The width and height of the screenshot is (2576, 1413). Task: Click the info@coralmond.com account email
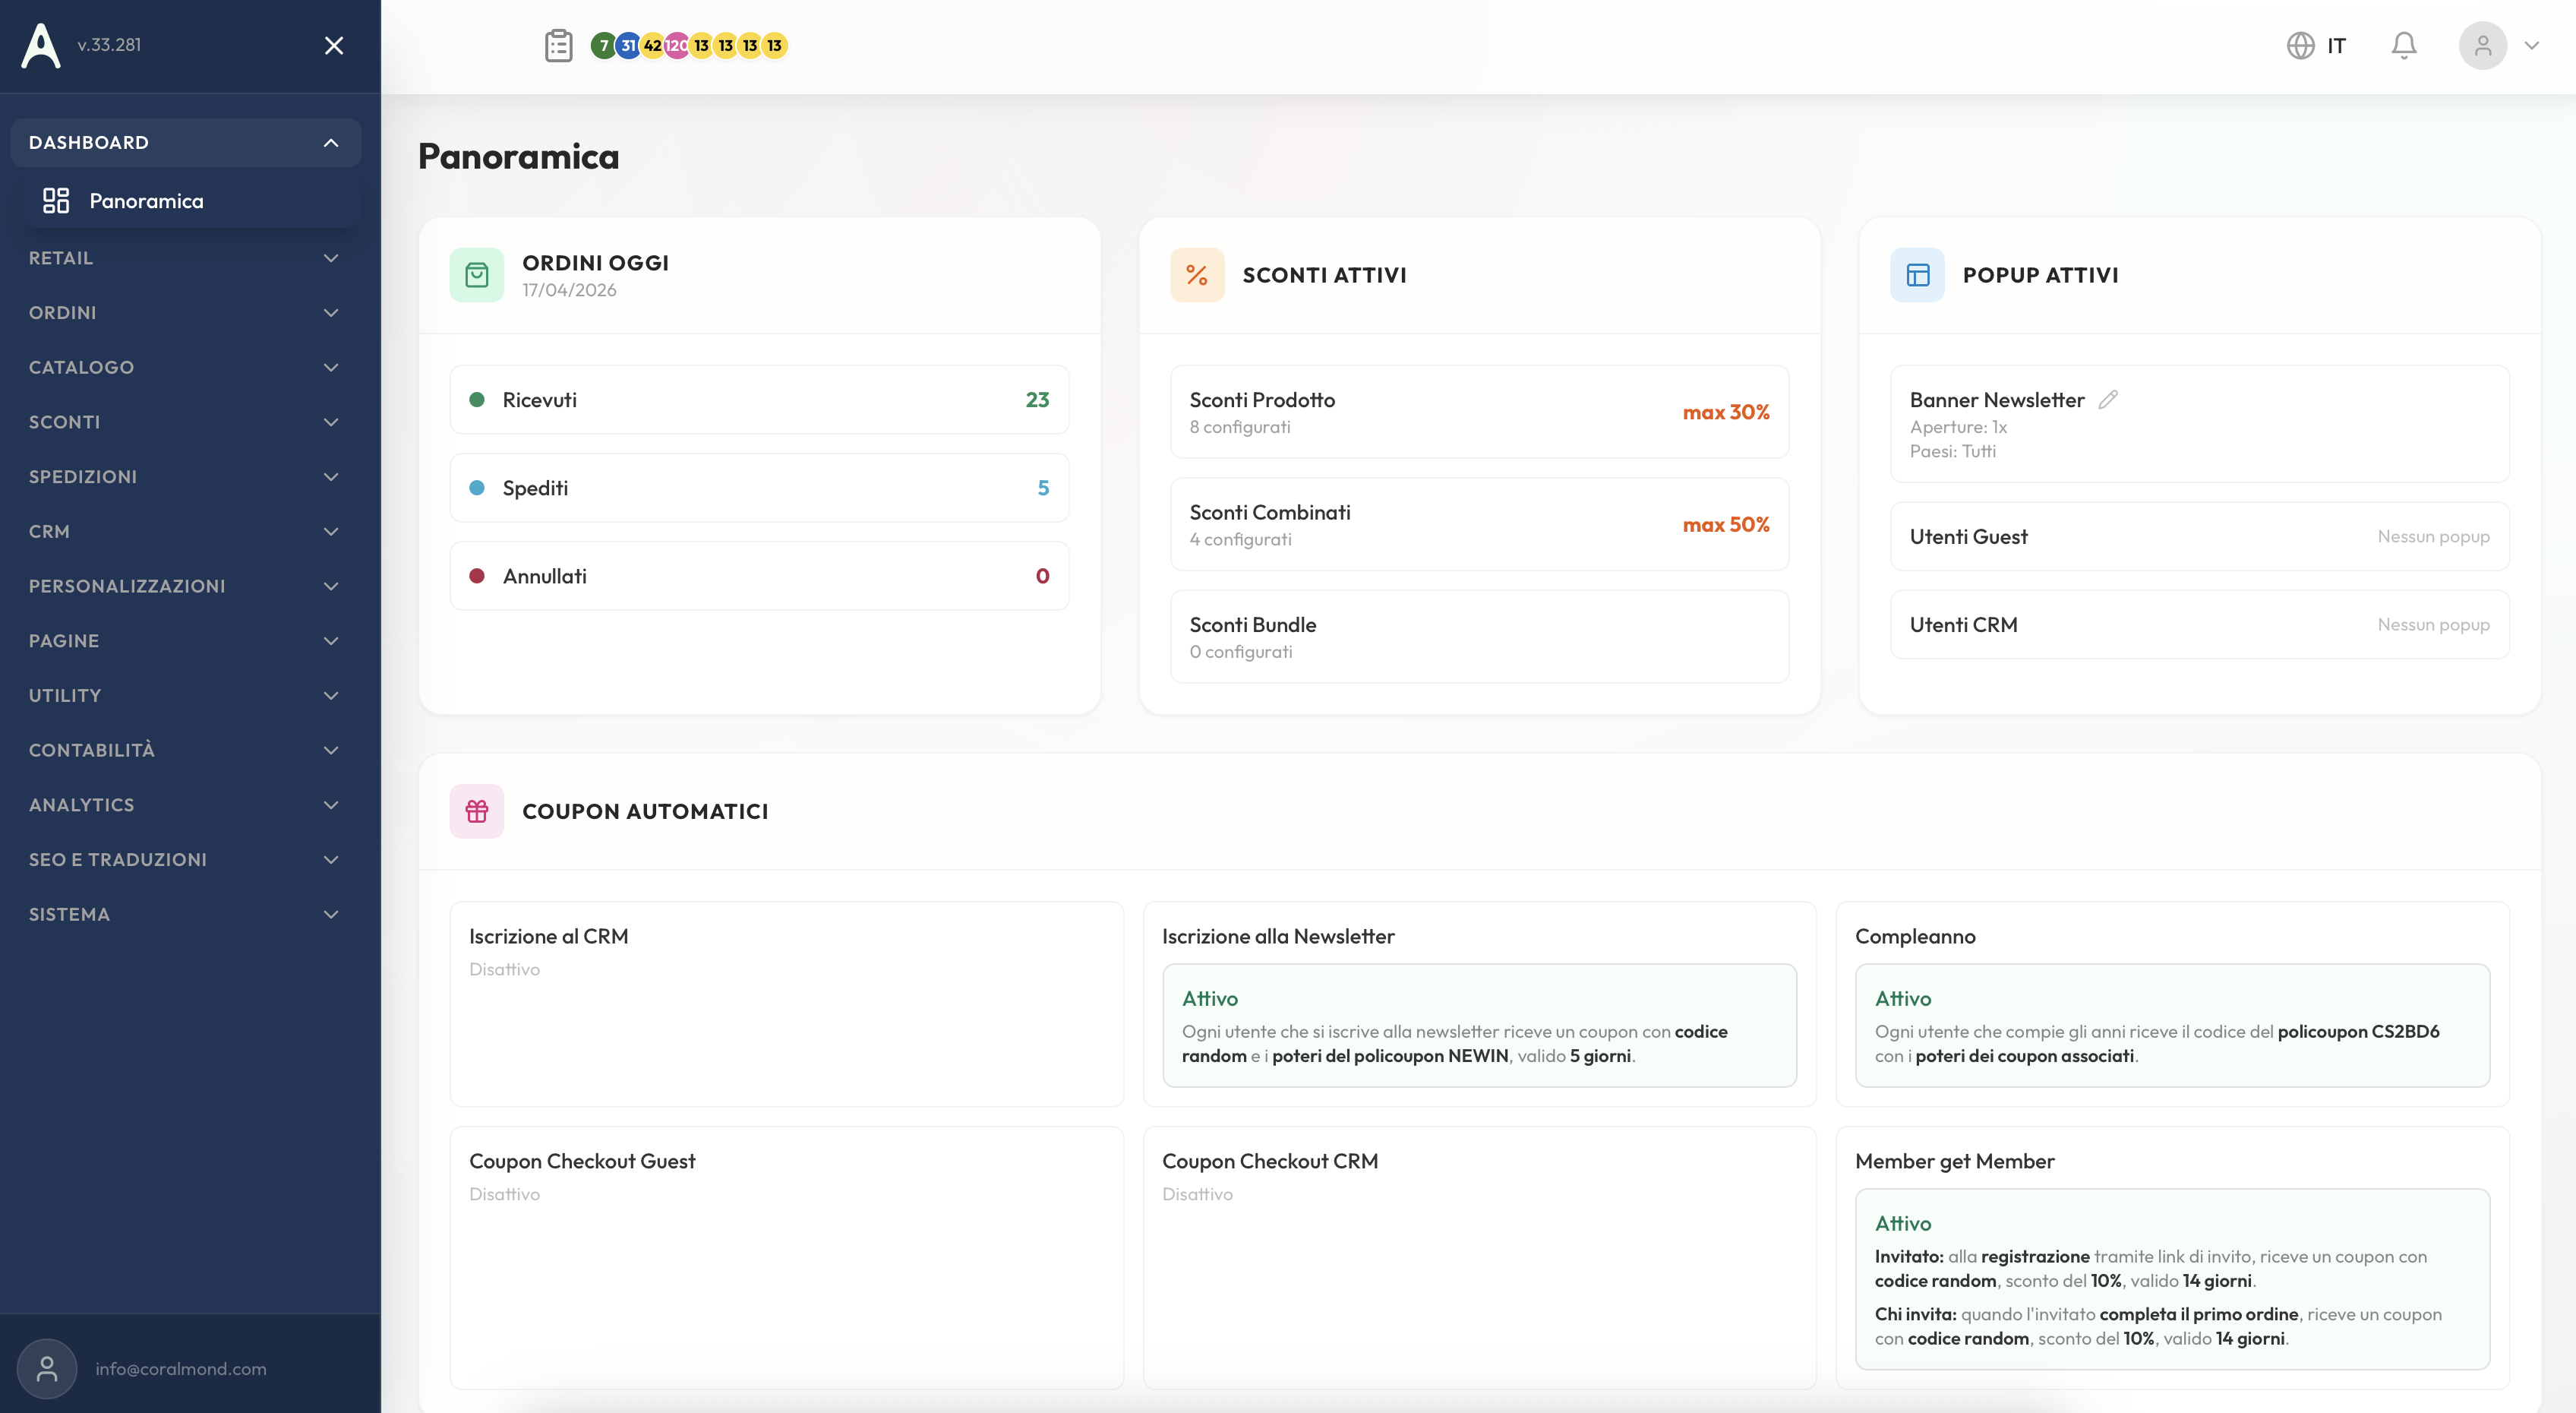pyautogui.click(x=181, y=1368)
